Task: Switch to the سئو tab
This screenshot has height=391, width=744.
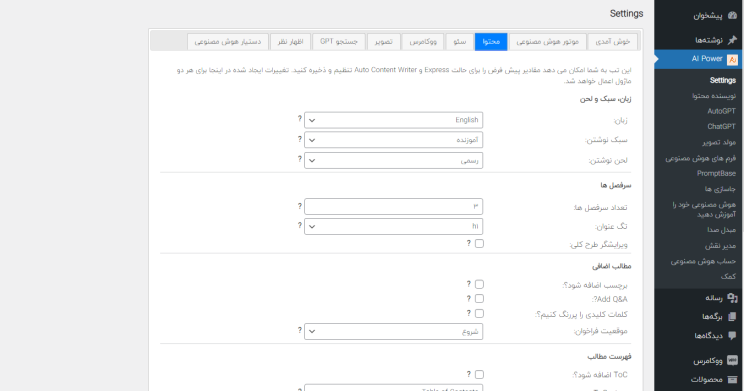Action: [x=459, y=42]
